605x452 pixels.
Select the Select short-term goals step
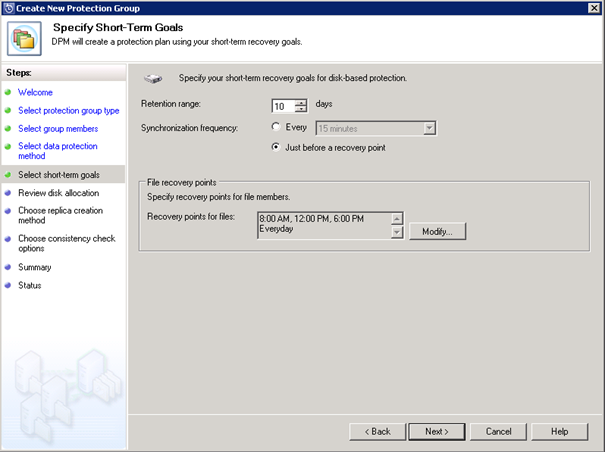[x=59, y=174]
